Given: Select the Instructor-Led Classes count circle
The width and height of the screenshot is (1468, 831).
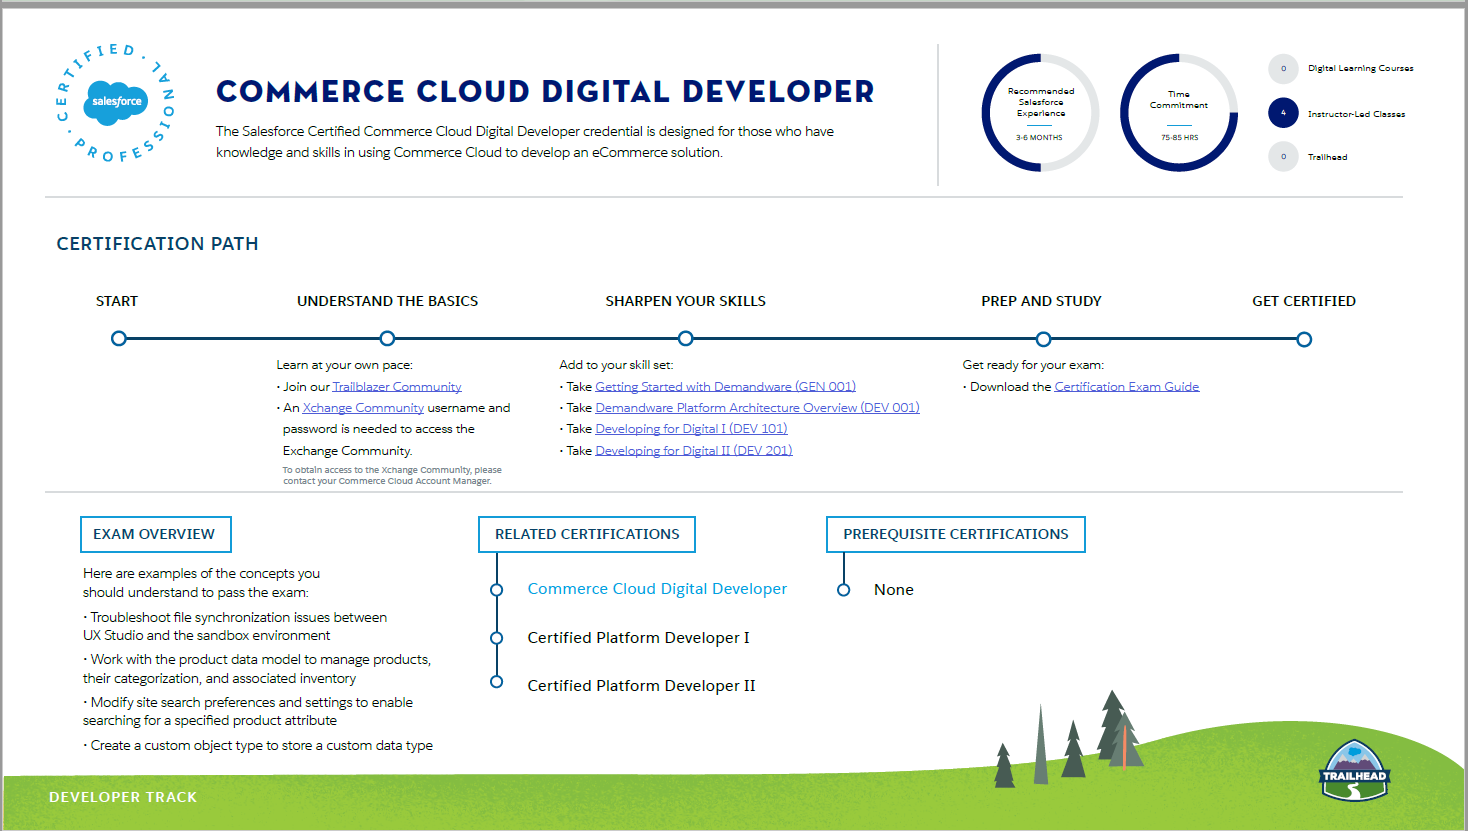Looking at the screenshot, I should (1283, 113).
